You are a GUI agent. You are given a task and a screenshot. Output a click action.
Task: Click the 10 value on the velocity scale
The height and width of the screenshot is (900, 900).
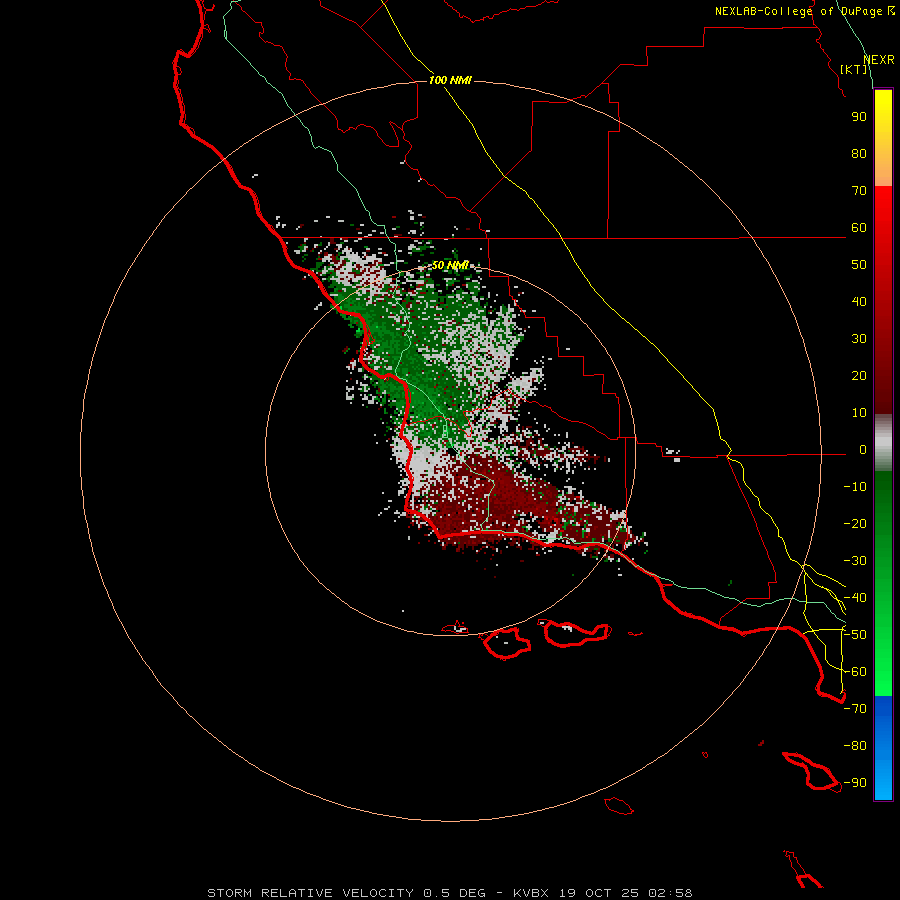pyautogui.click(x=859, y=413)
